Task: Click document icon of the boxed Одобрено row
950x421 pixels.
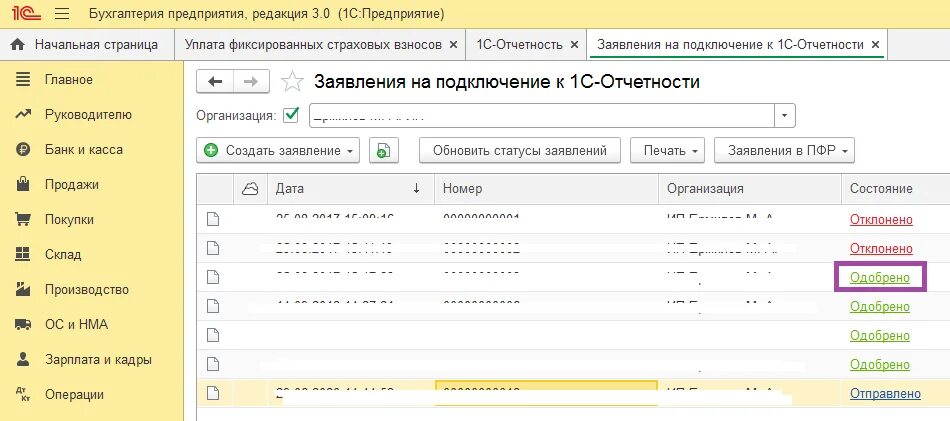Action: (213, 277)
